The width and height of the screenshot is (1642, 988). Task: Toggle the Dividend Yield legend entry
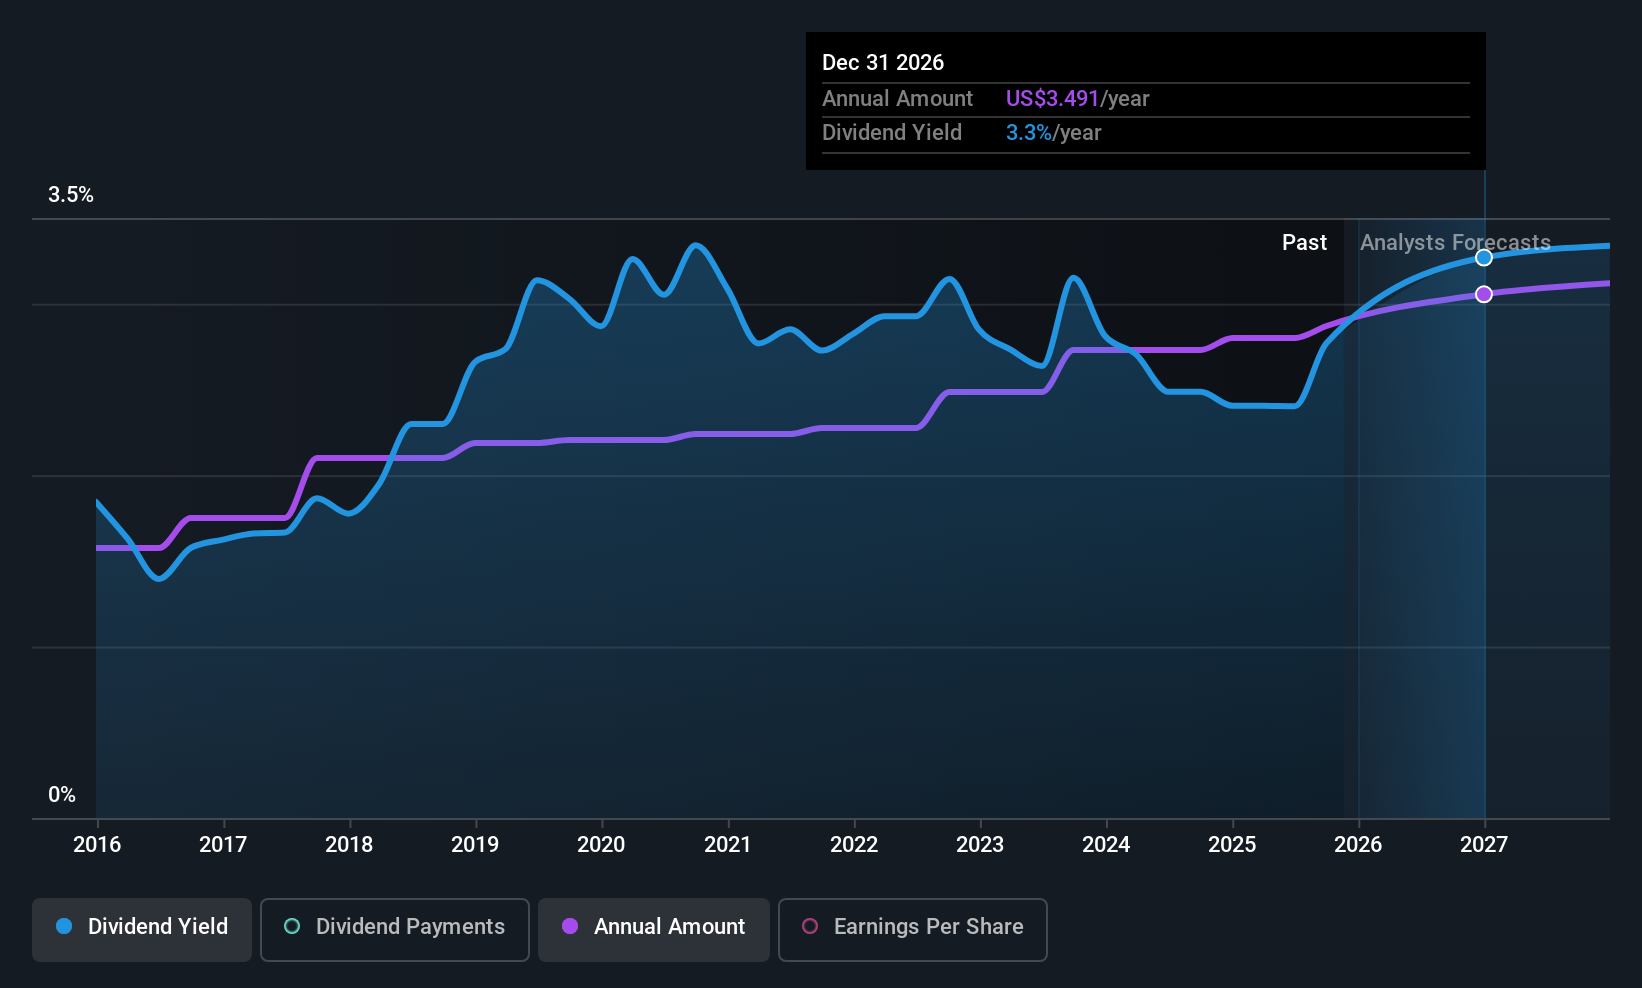point(141,928)
